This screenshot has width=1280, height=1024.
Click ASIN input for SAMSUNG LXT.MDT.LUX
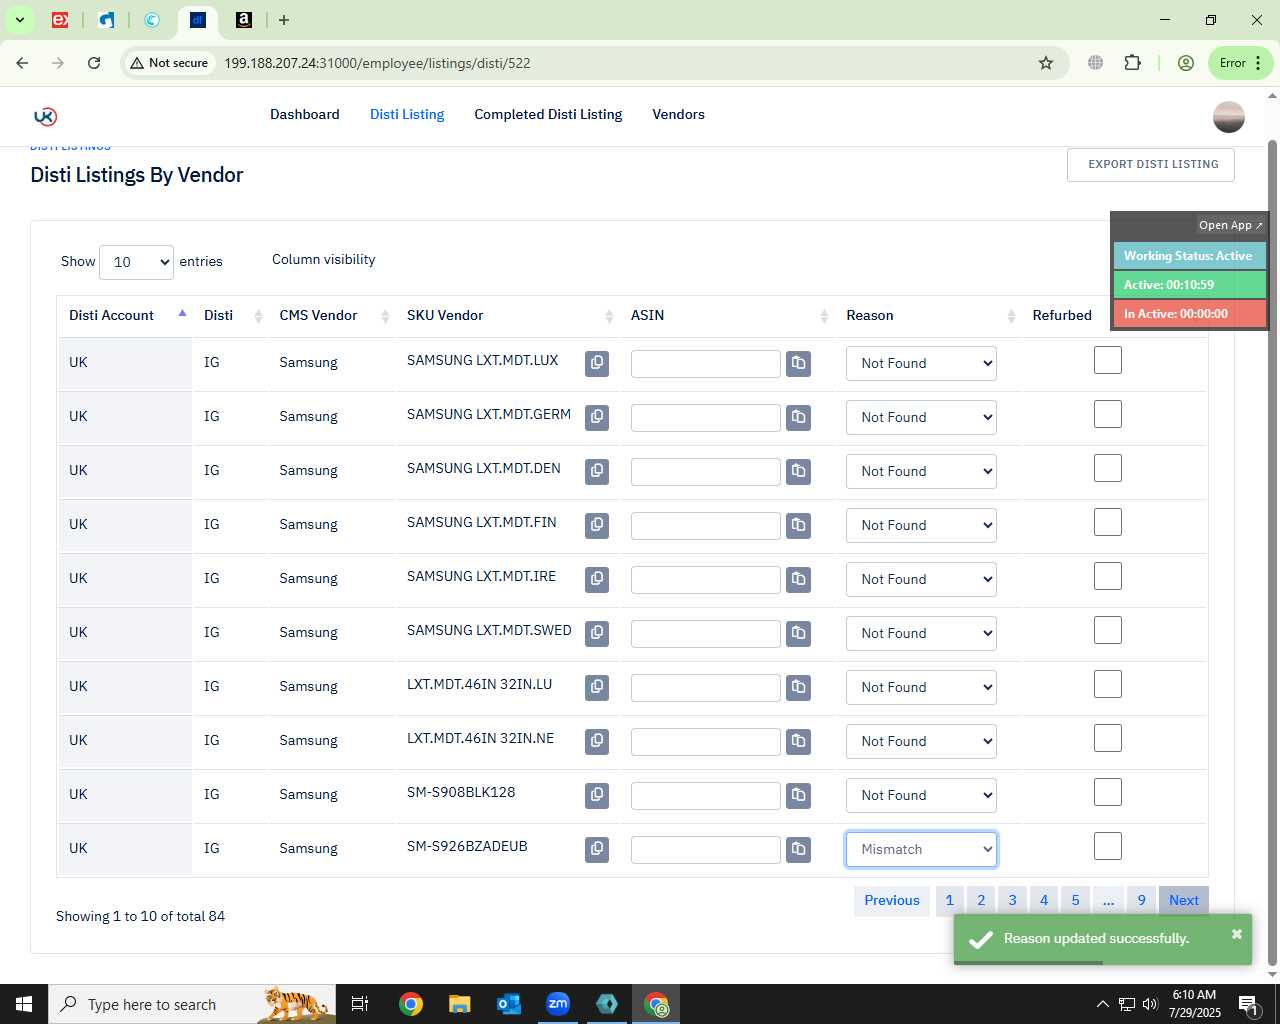point(705,364)
